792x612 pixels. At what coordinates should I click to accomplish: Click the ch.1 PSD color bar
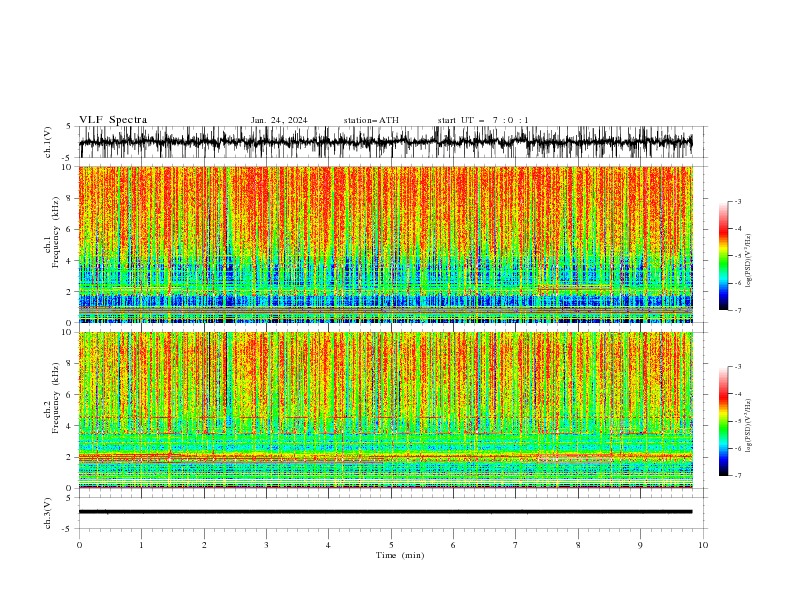click(x=723, y=256)
